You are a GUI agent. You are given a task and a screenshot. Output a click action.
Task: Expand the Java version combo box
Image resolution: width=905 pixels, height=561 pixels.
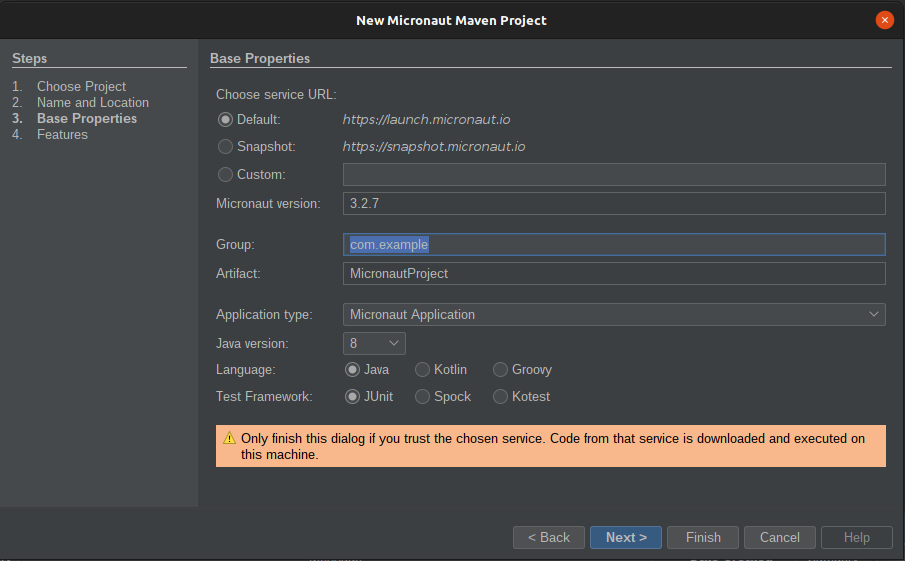[x=375, y=344]
